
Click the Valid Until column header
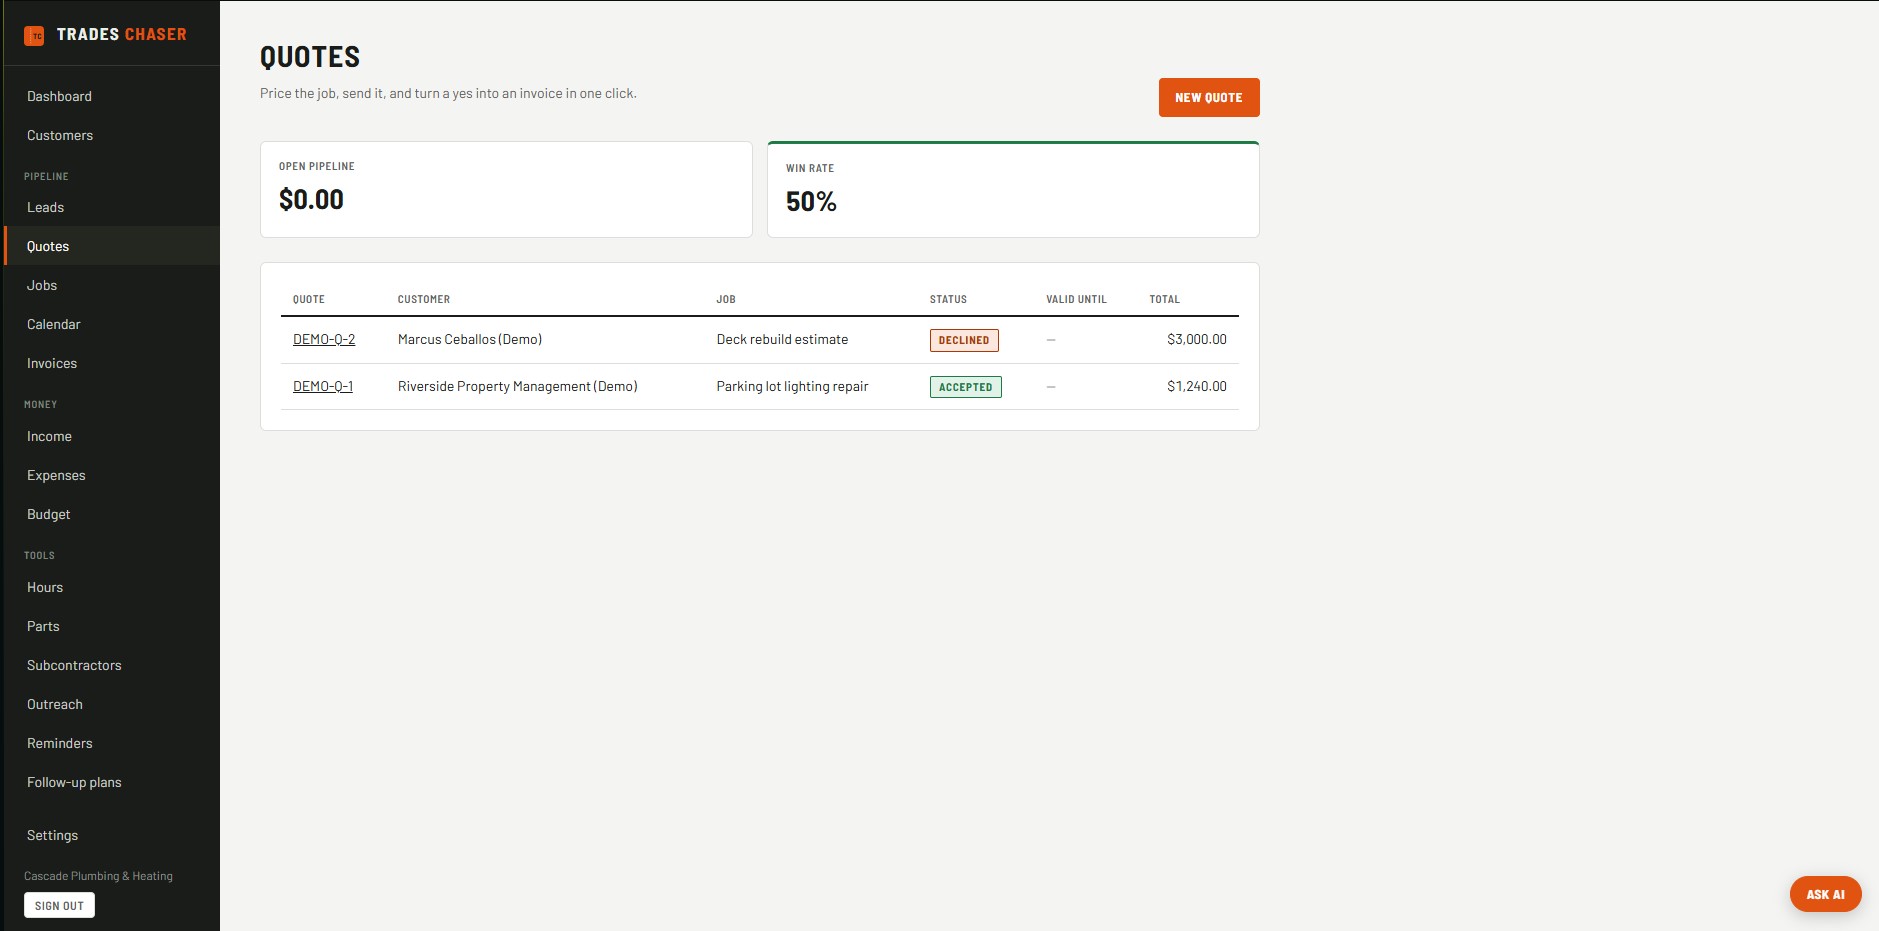tap(1076, 299)
